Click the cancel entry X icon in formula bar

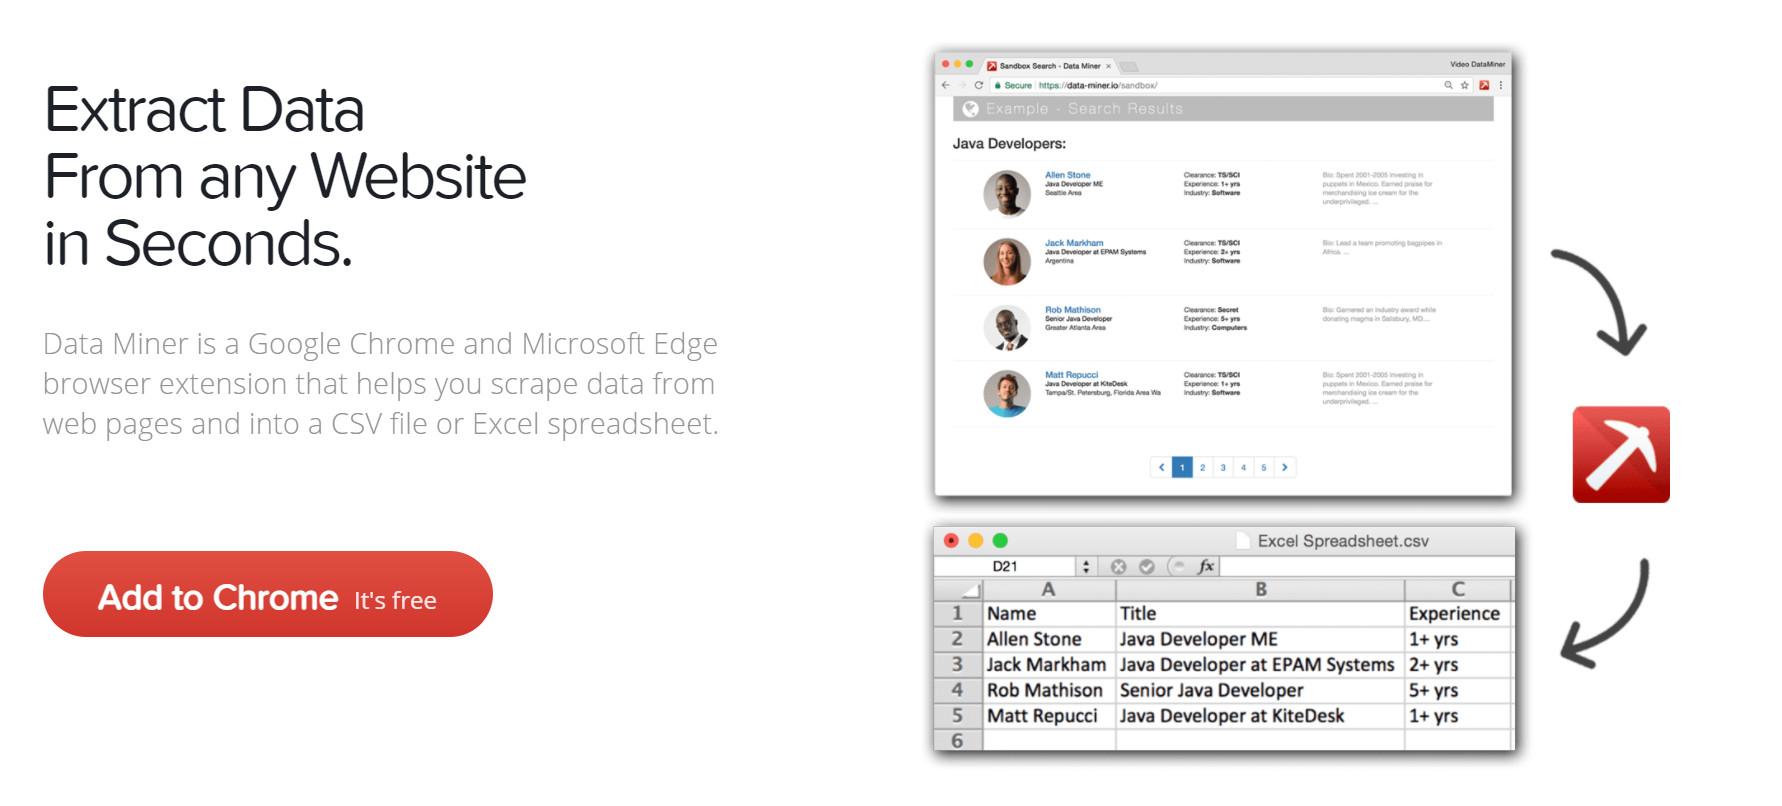click(x=1119, y=567)
